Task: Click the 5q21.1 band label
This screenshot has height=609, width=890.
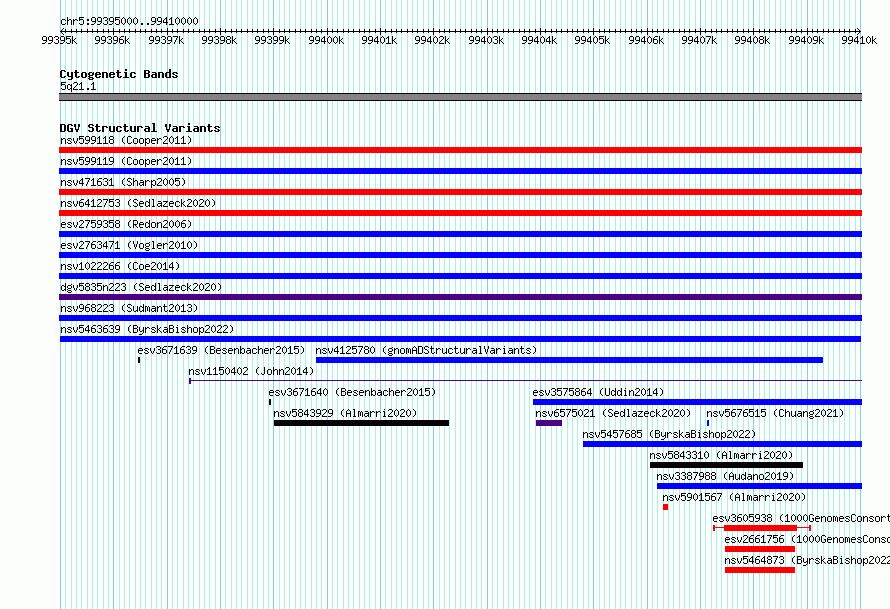Action: [78, 86]
